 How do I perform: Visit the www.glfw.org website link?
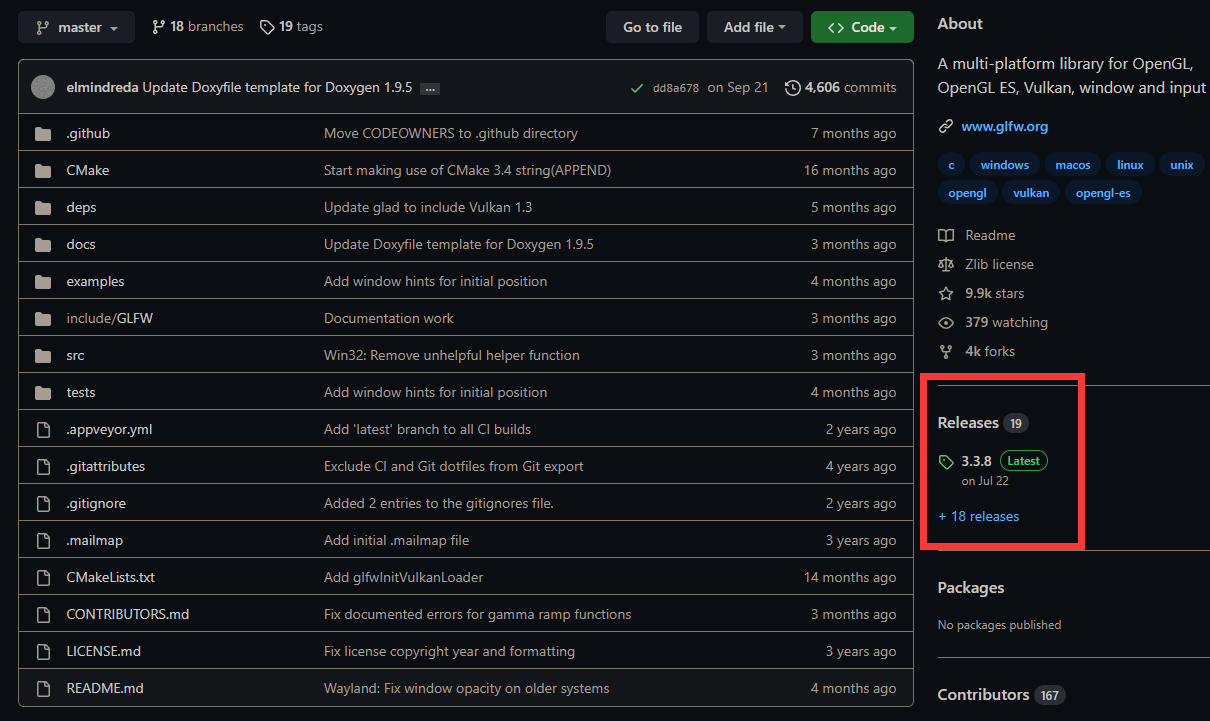pyautogui.click(x=1004, y=126)
